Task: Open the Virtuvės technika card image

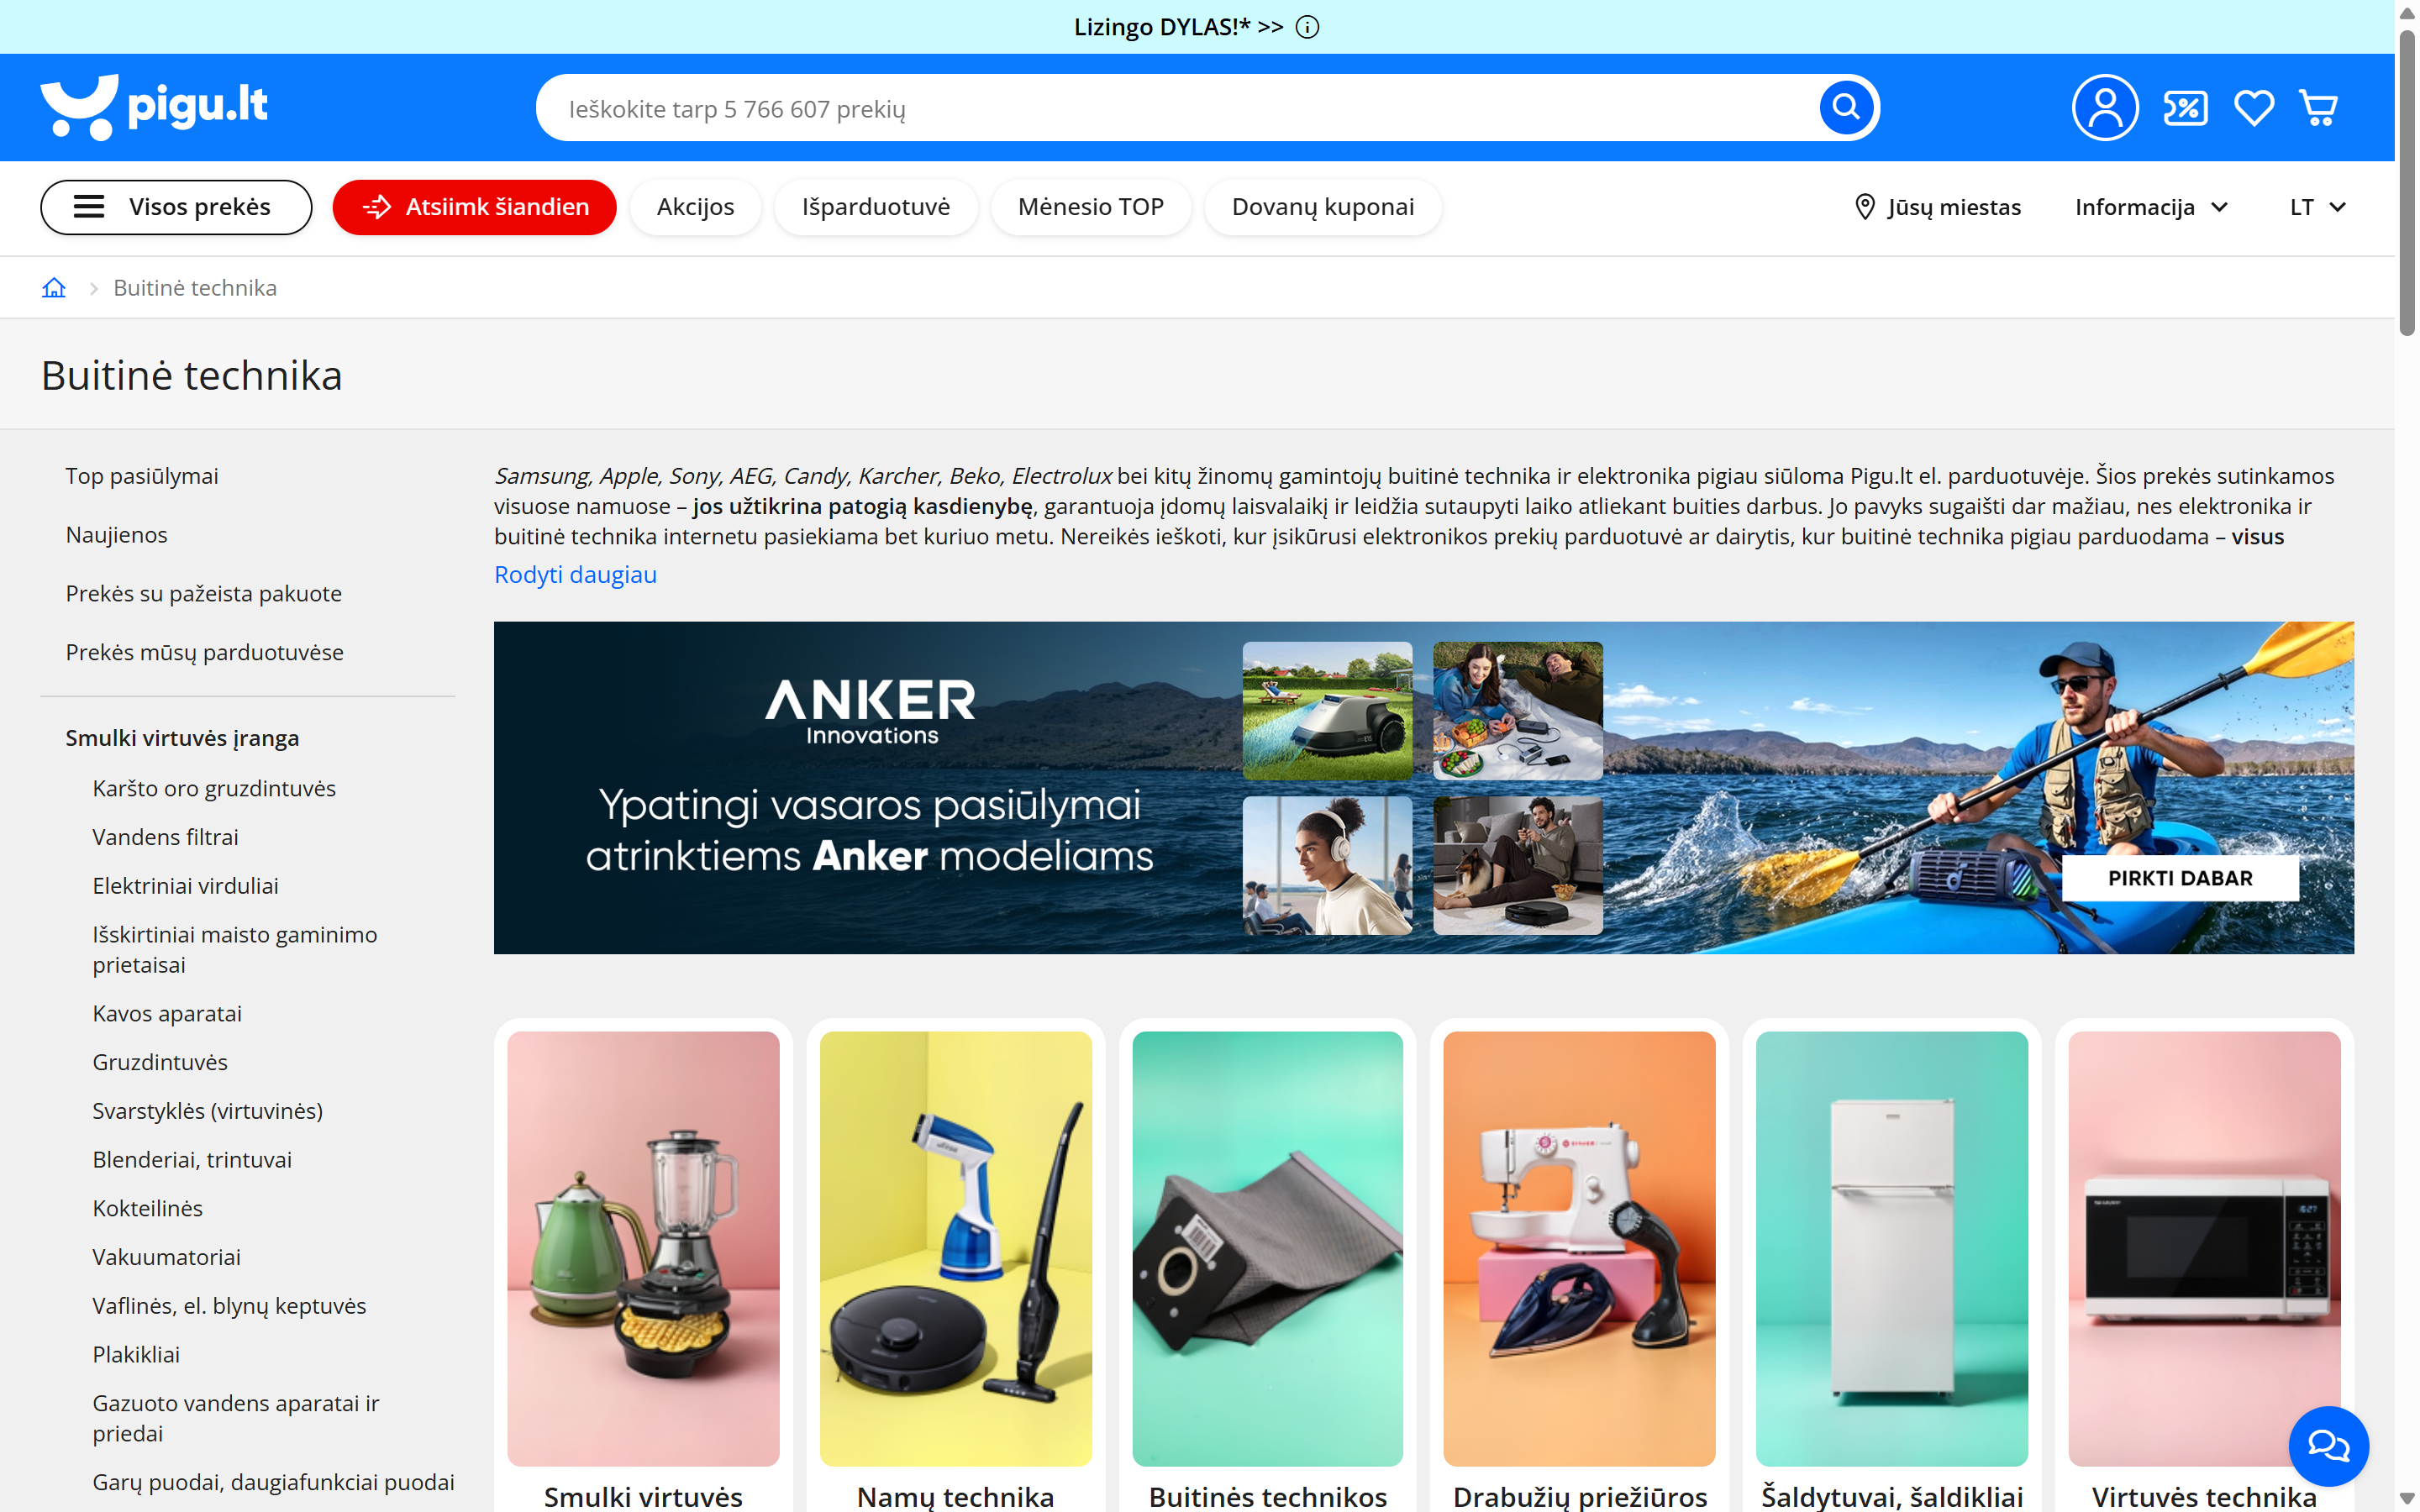Action: [x=2204, y=1249]
